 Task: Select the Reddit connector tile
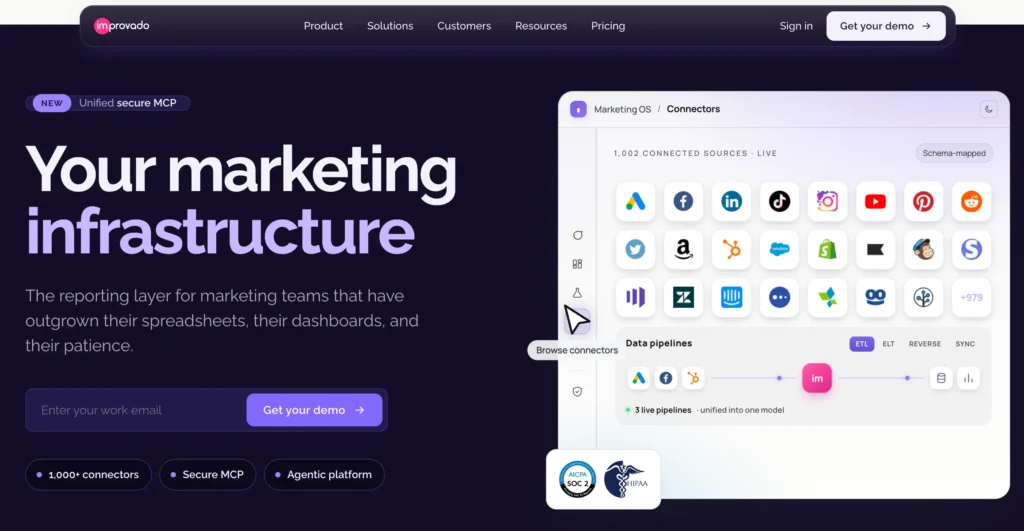(x=971, y=201)
